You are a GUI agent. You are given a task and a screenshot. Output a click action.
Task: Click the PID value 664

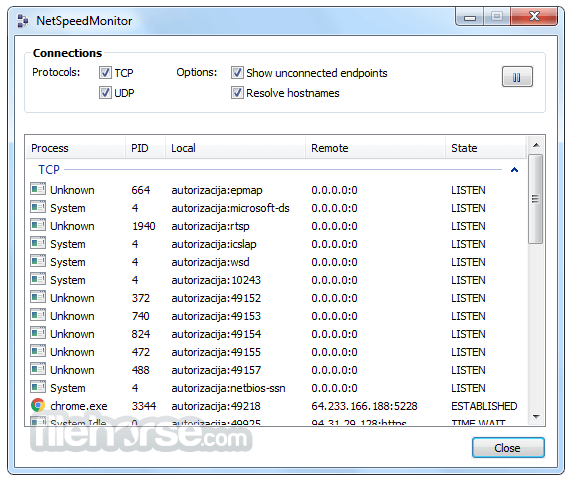tap(141, 190)
